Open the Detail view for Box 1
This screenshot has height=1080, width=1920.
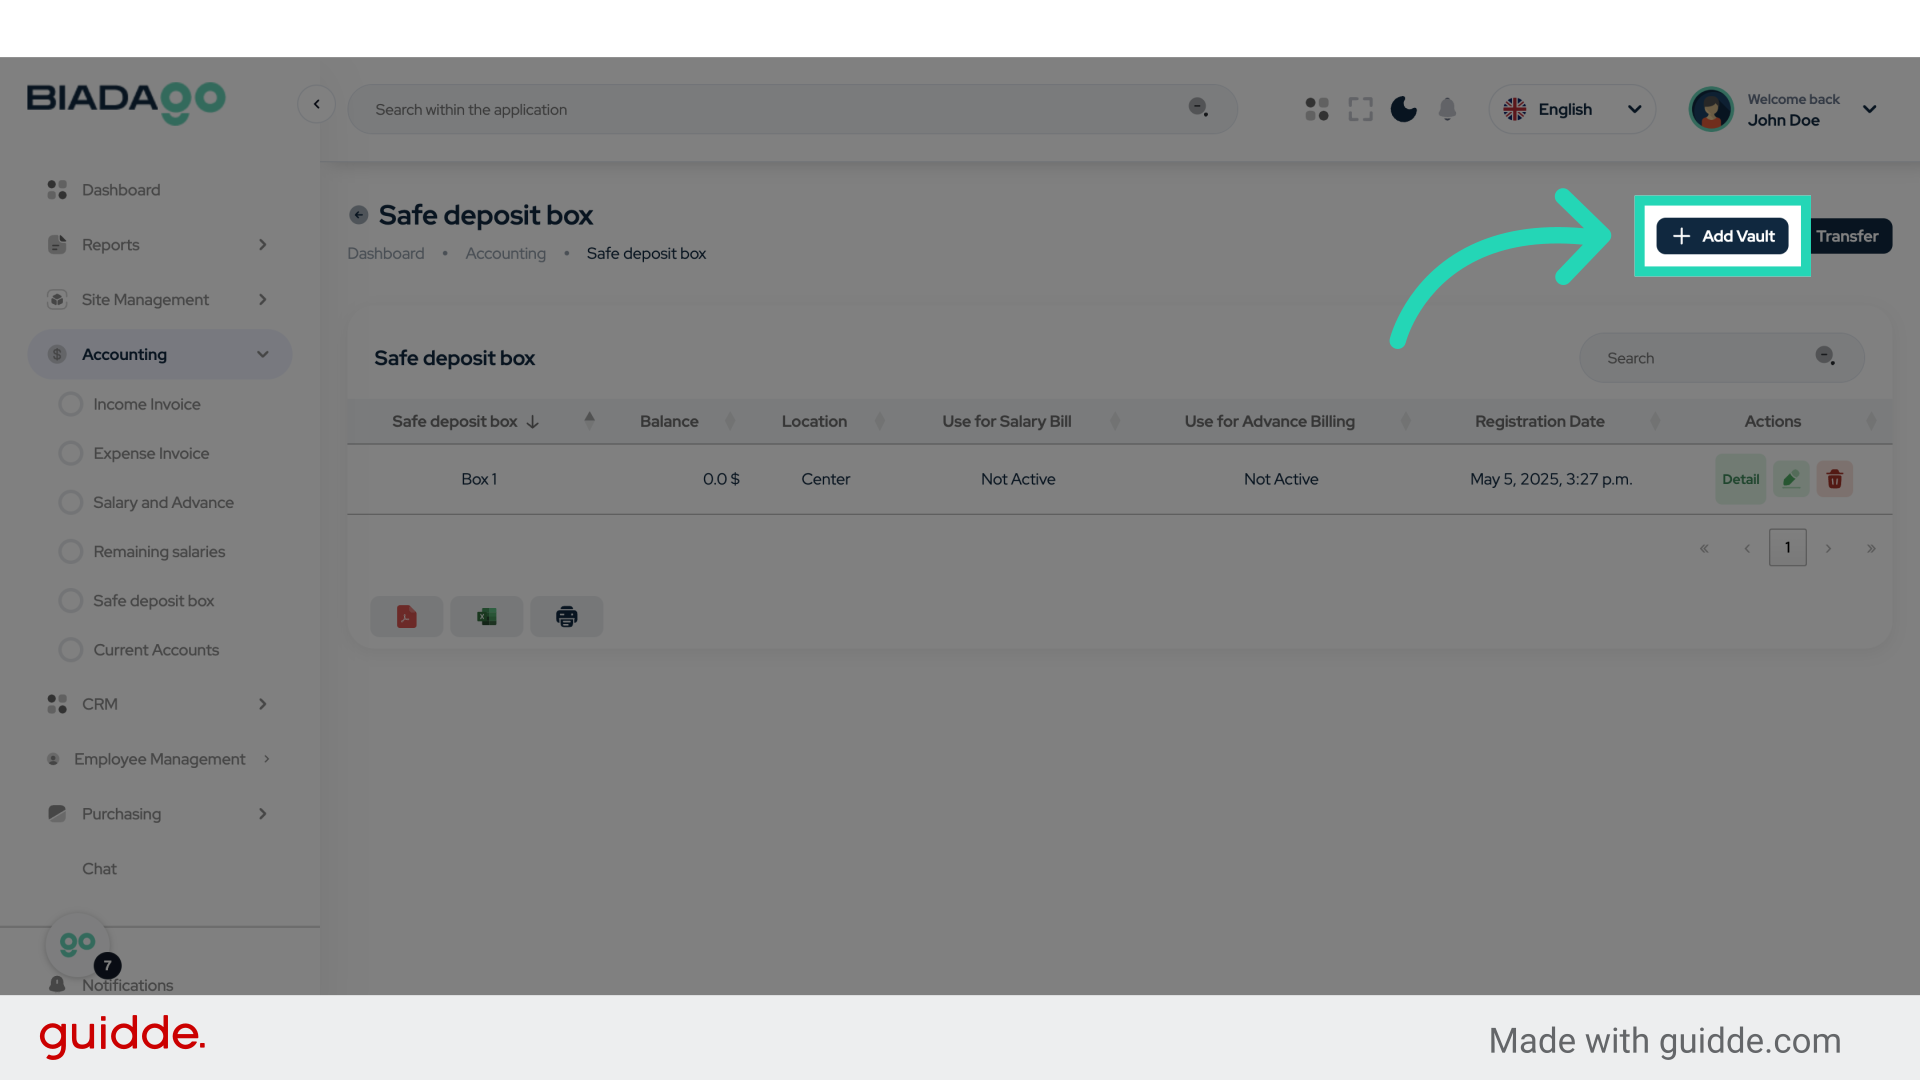pyautogui.click(x=1741, y=479)
